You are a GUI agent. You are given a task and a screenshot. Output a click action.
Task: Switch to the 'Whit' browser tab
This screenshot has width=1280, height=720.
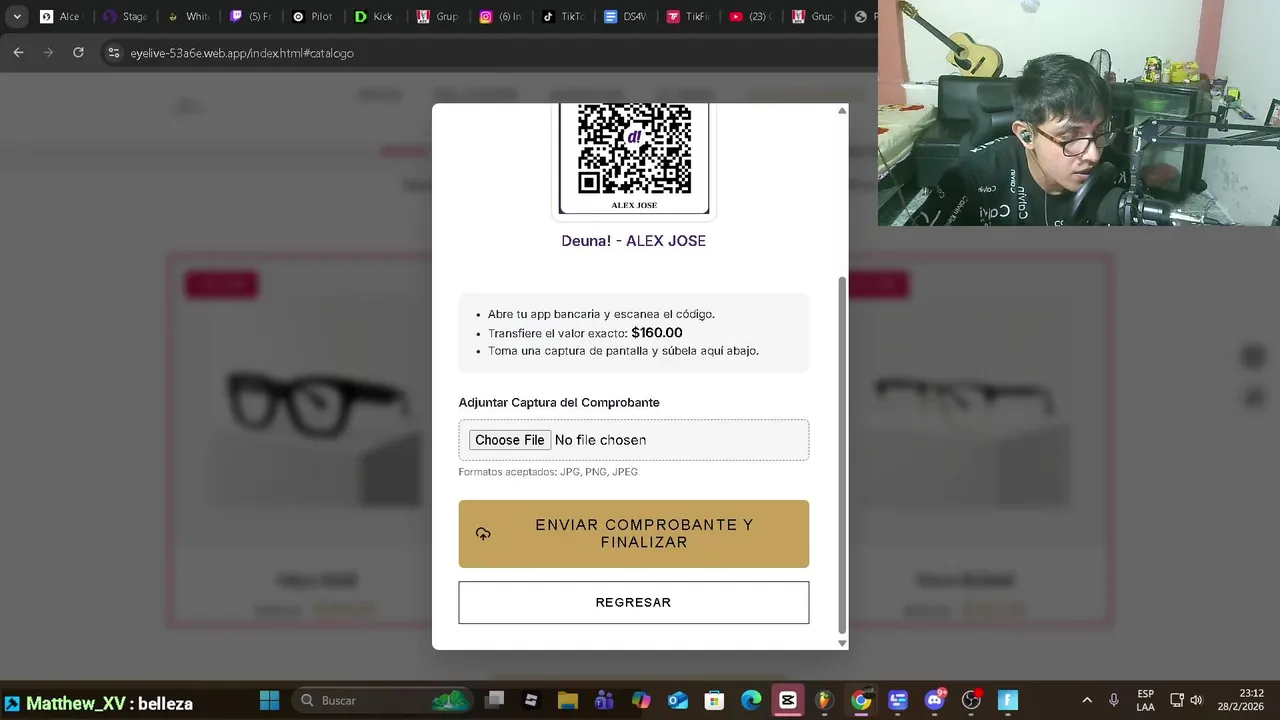(188, 16)
